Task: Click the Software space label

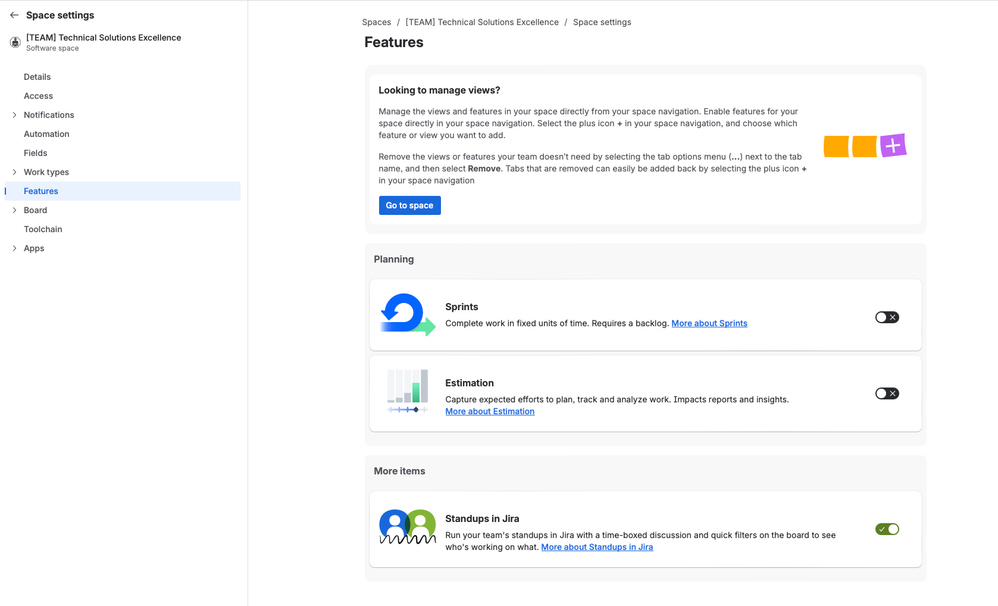Action: point(53,48)
